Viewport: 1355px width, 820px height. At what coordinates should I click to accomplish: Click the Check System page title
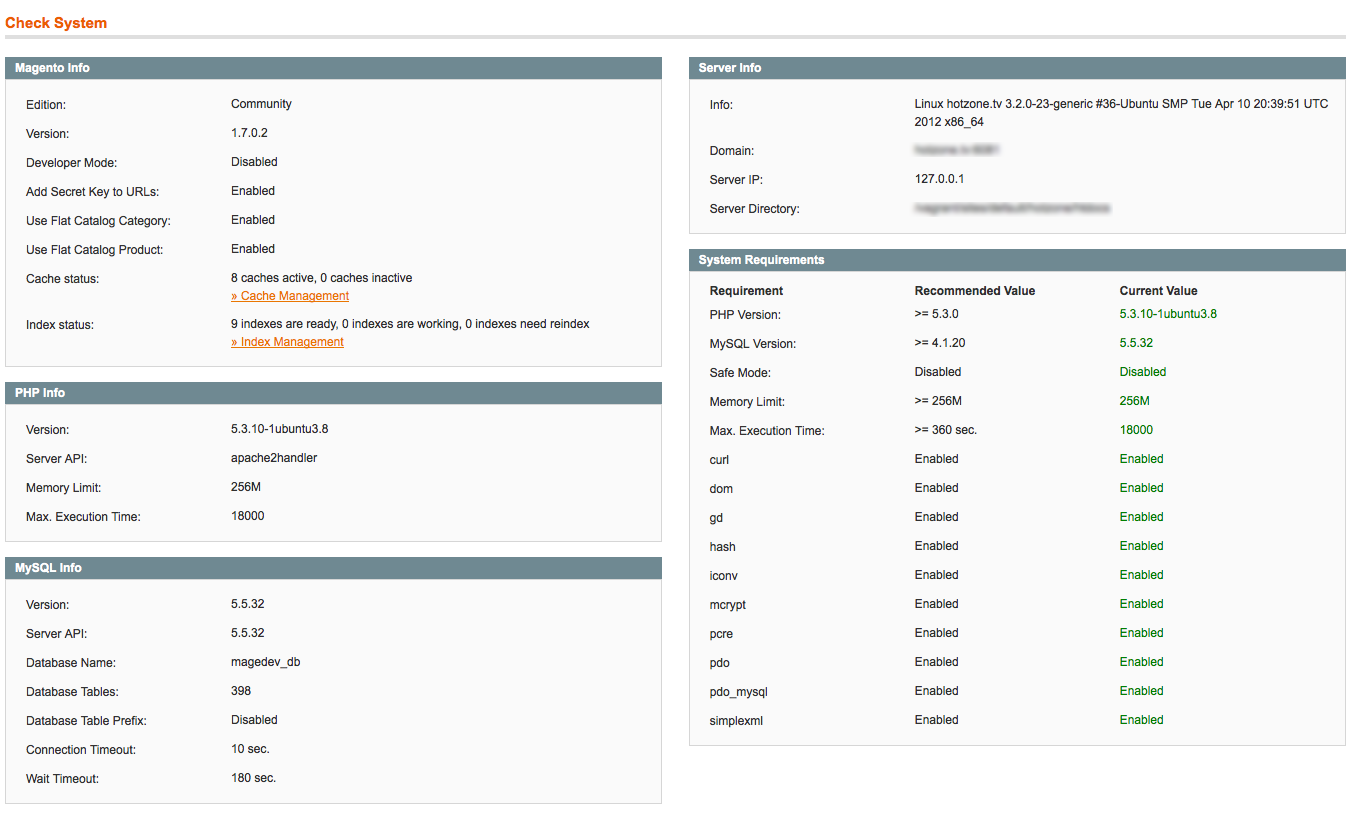(x=56, y=23)
